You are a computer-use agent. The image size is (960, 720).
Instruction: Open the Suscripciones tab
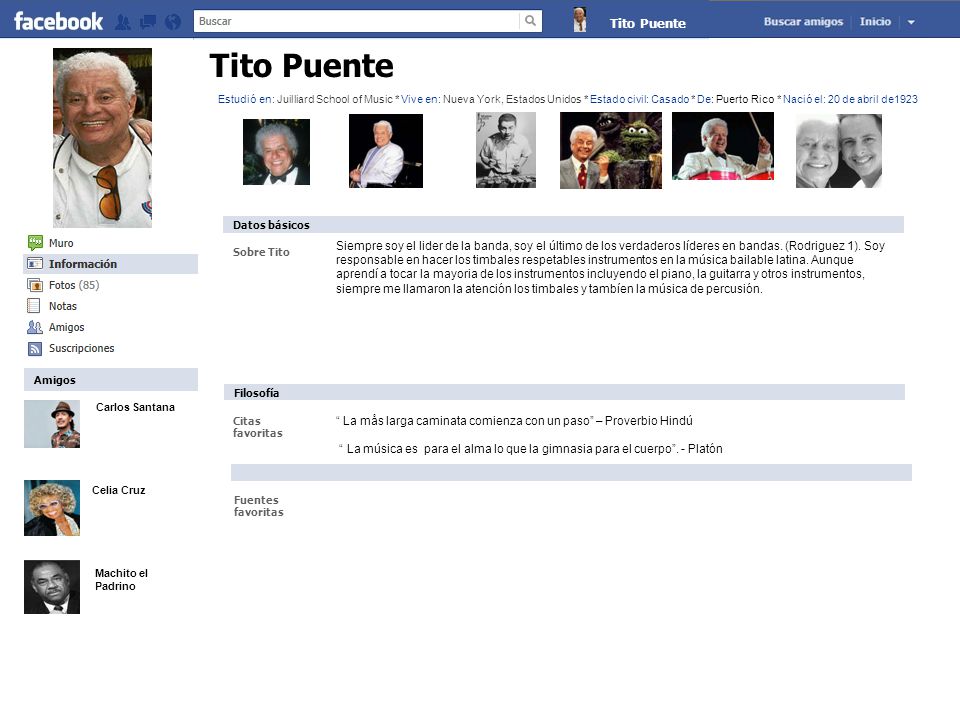[81, 348]
